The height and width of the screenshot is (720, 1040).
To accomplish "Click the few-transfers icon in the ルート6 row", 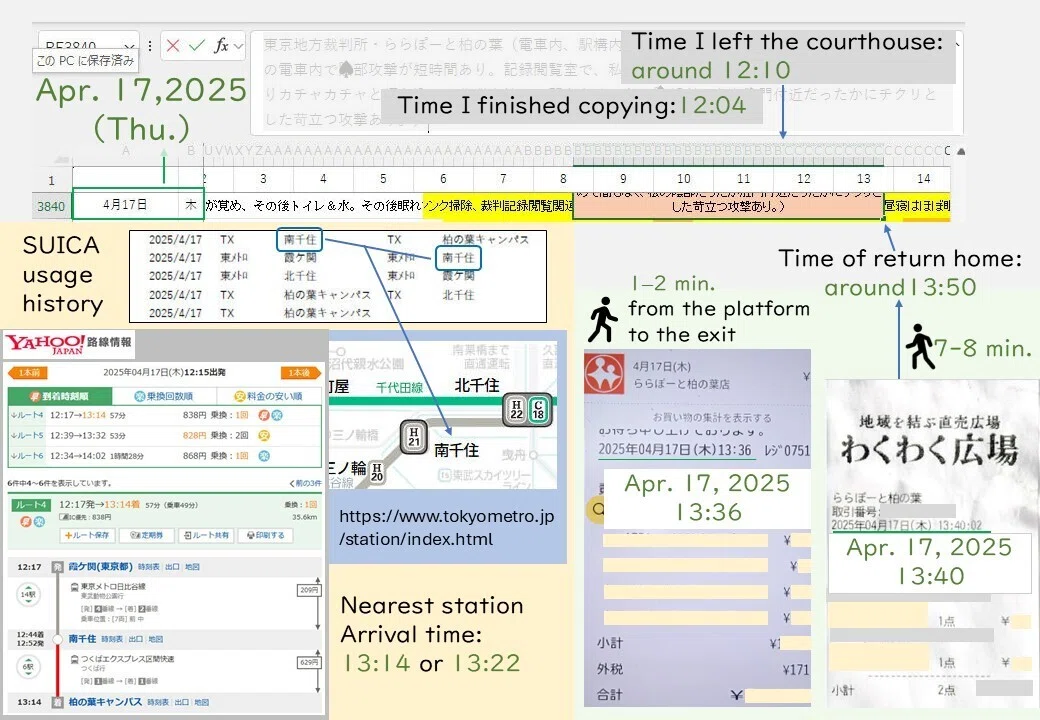I will click(x=264, y=456).
